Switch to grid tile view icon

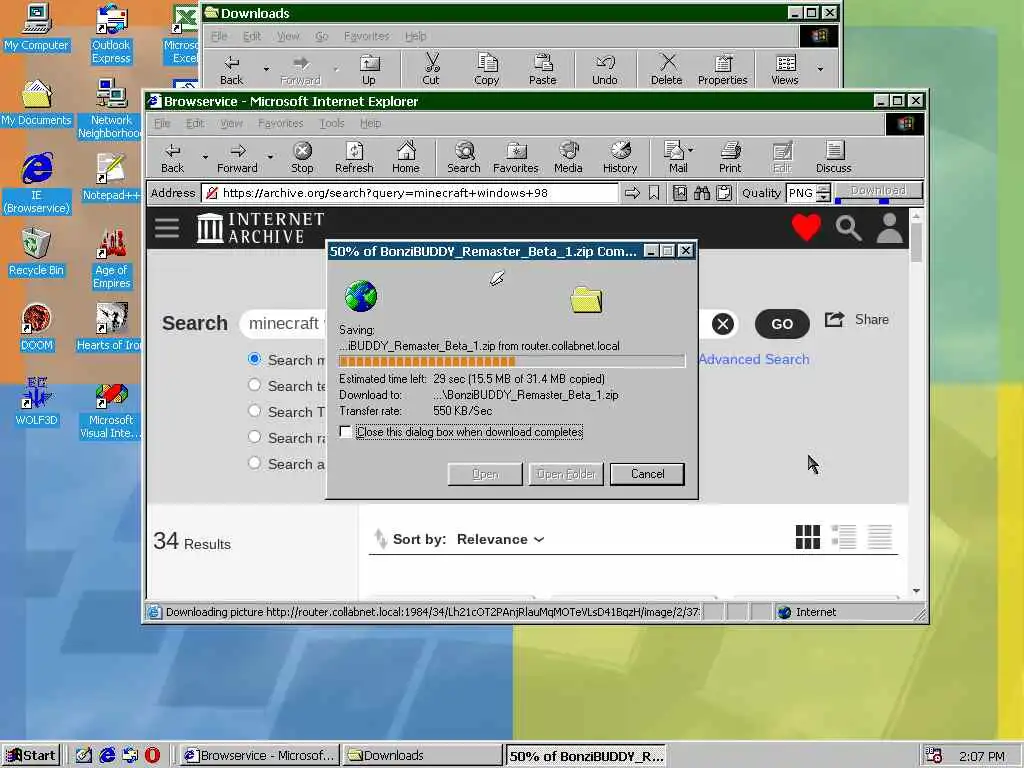coord(808,537)
